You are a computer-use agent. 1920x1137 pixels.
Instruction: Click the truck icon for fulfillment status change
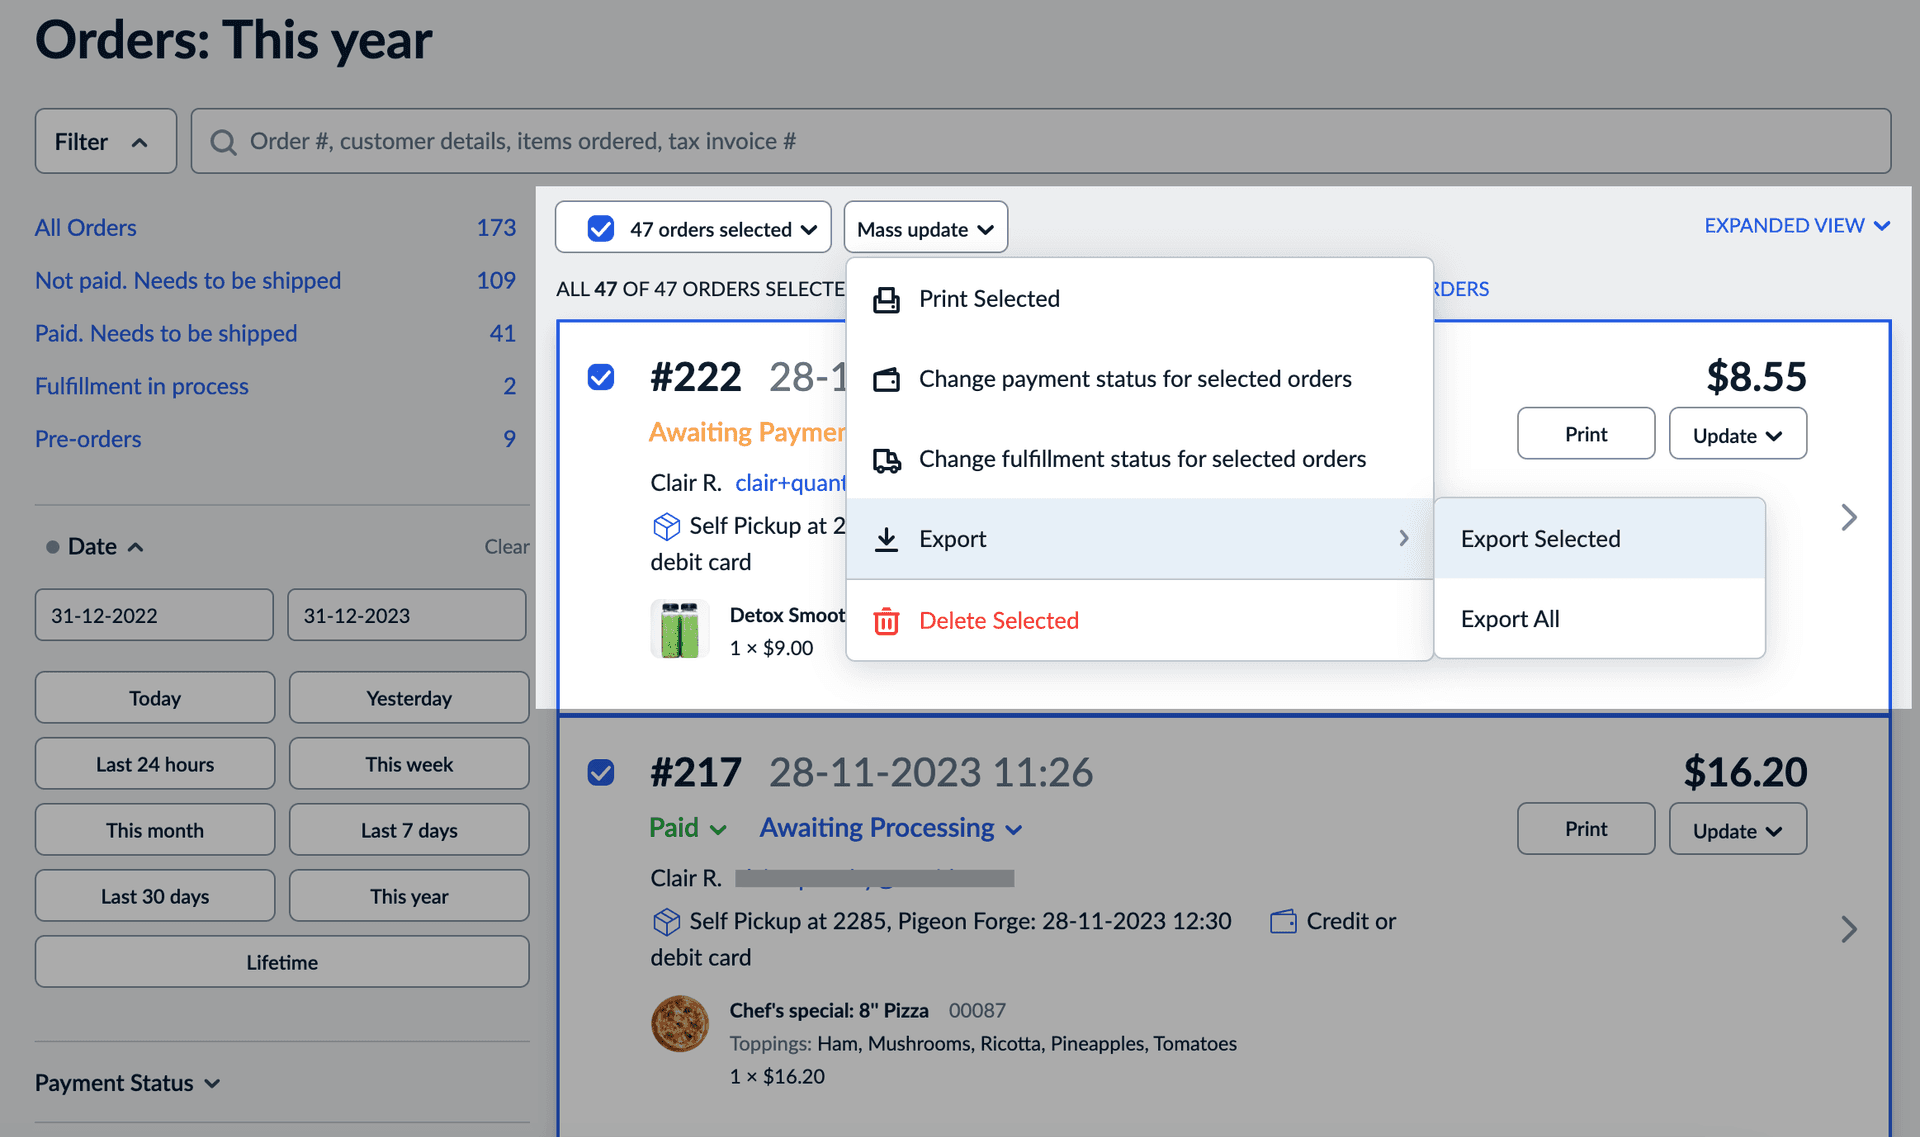tap(886, 459)
